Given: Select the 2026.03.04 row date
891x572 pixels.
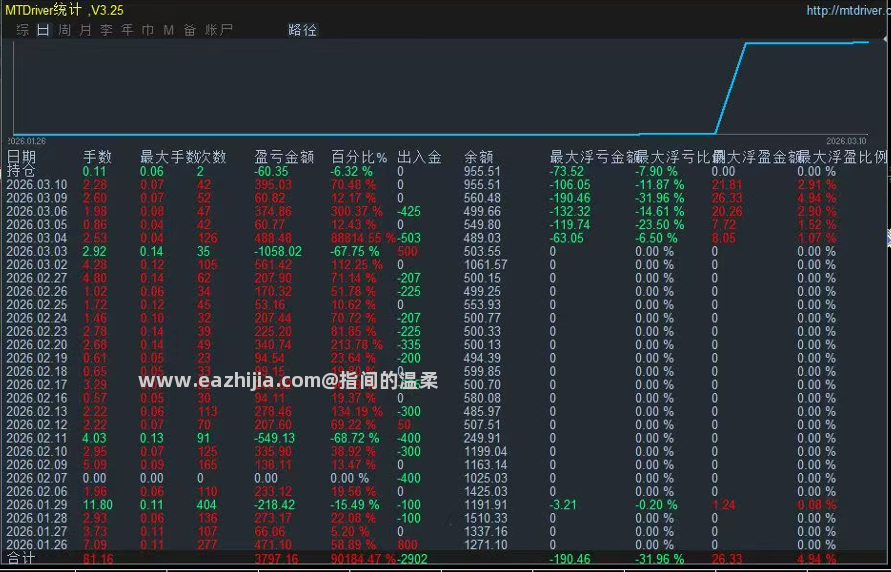Looking at the screenshot, I should coord(36,238).
